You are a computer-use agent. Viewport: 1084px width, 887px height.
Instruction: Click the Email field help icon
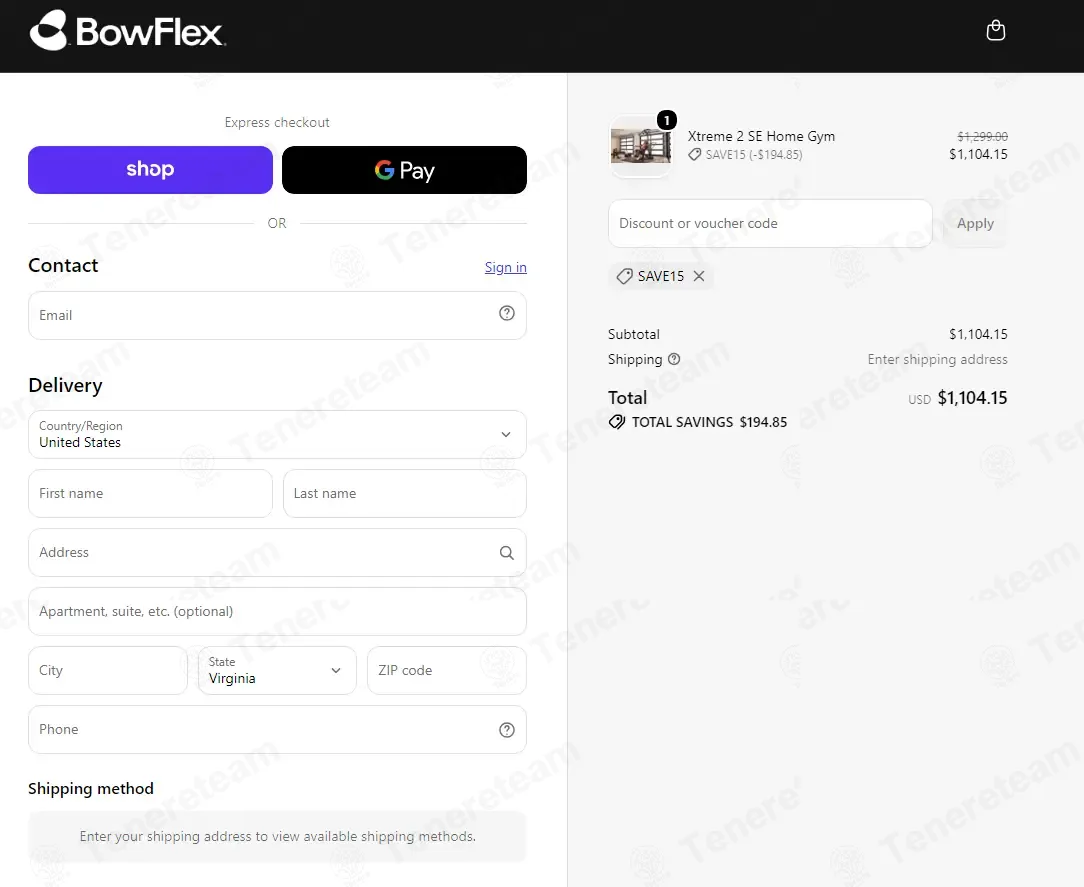coord(507,313)
